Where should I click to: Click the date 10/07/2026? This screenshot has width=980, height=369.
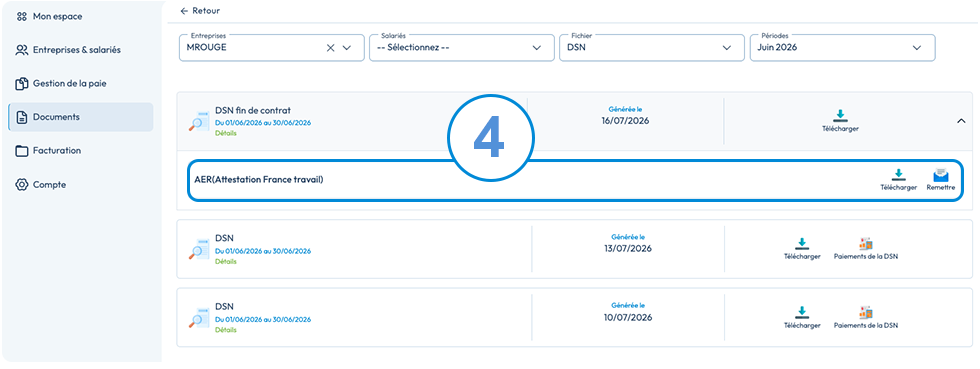click(x=628, y=318)
